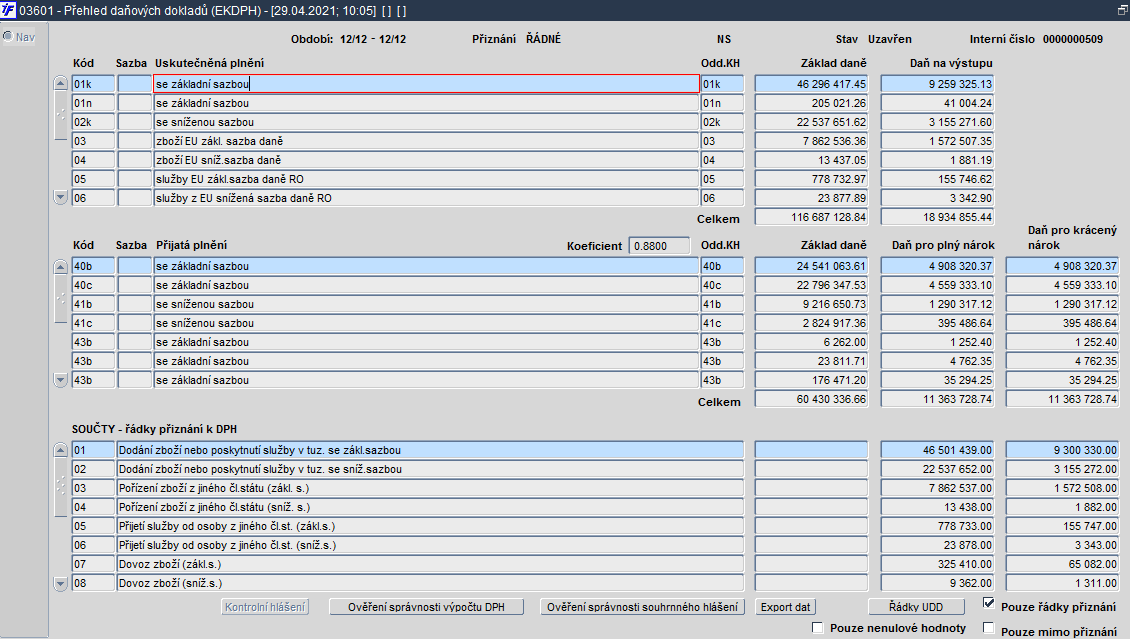Click row 'Přijetí služby od osoby z jiného čl.st. (zákl.s.)'
This screenshot has height=639, width=1130.
click(x=430, y=527)
